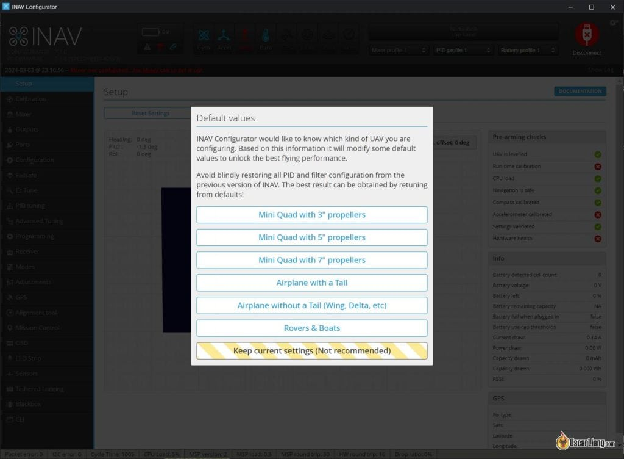Click red cross for Run time calibration
Image resolution: width=624 pixels, height=459 pixels.
coord(598,166)
